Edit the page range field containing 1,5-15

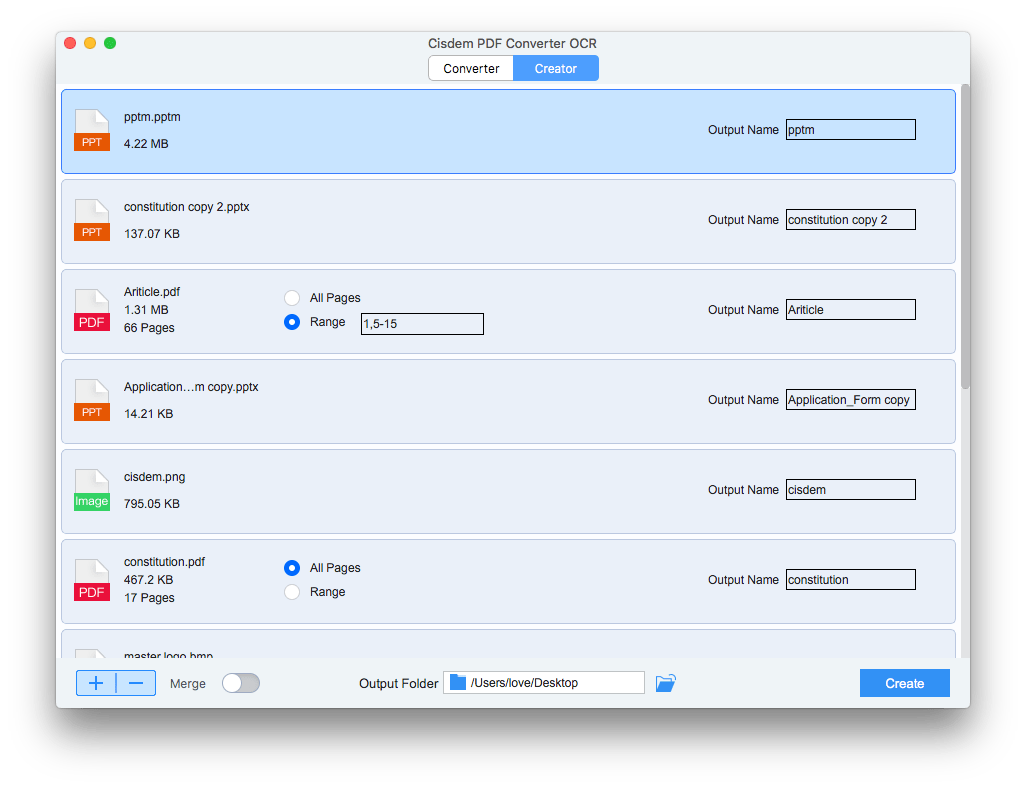pyautogui.click(x=422, y=324)
